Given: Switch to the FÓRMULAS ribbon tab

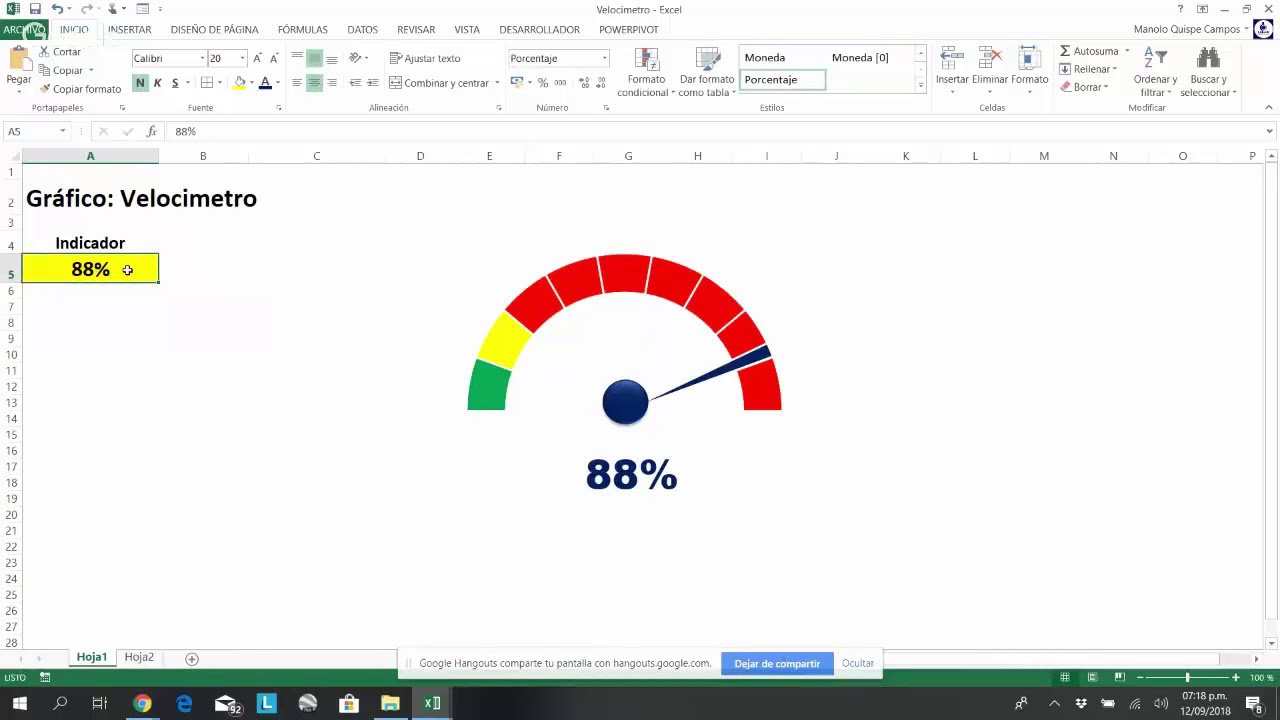Looking at the screenshot, I should coord(303,30).
